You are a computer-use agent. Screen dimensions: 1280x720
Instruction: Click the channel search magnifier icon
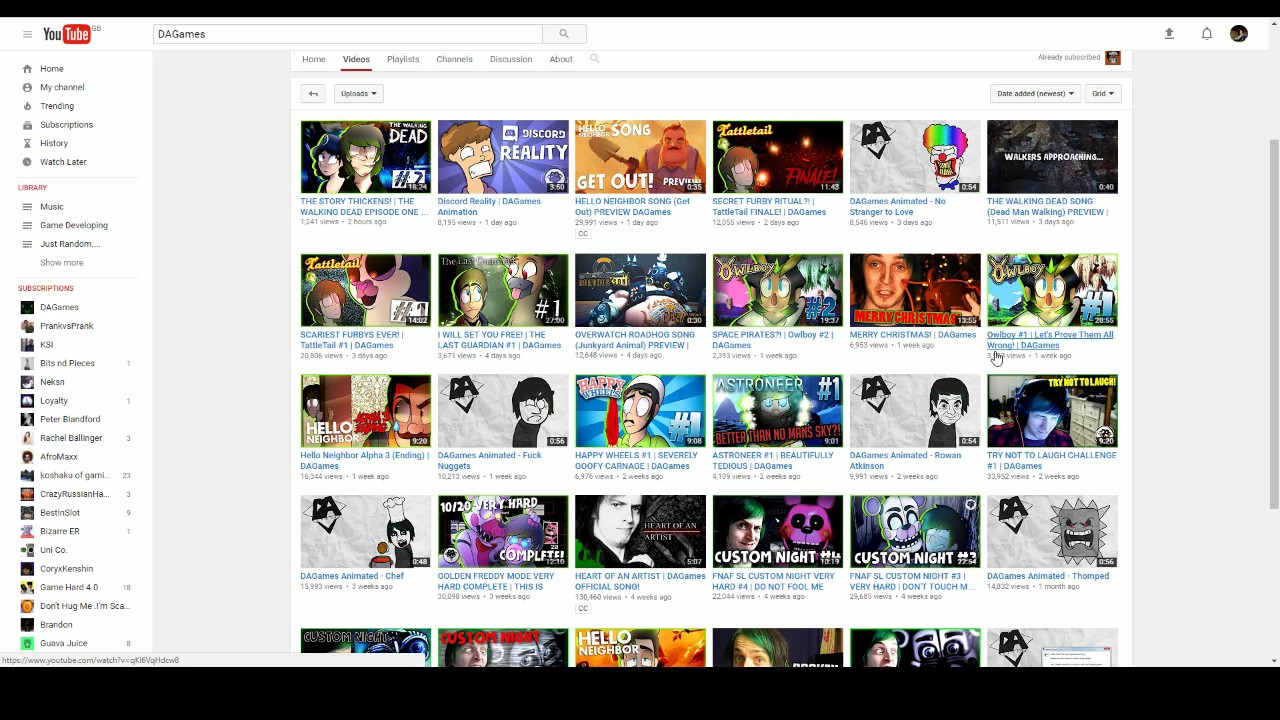coord(594,59)
